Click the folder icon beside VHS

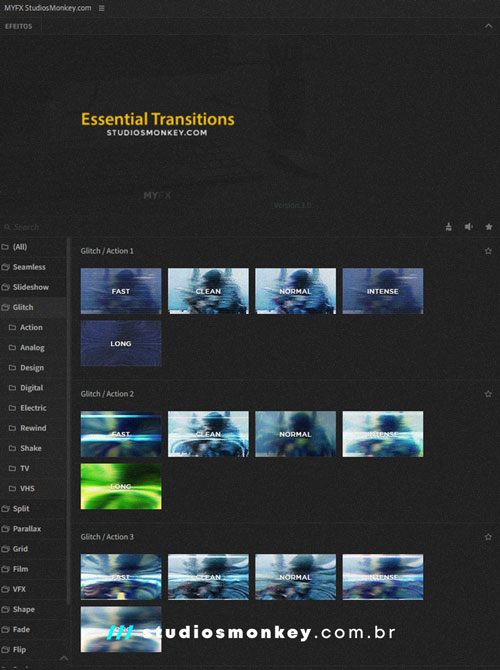click(x=12, y=488)
